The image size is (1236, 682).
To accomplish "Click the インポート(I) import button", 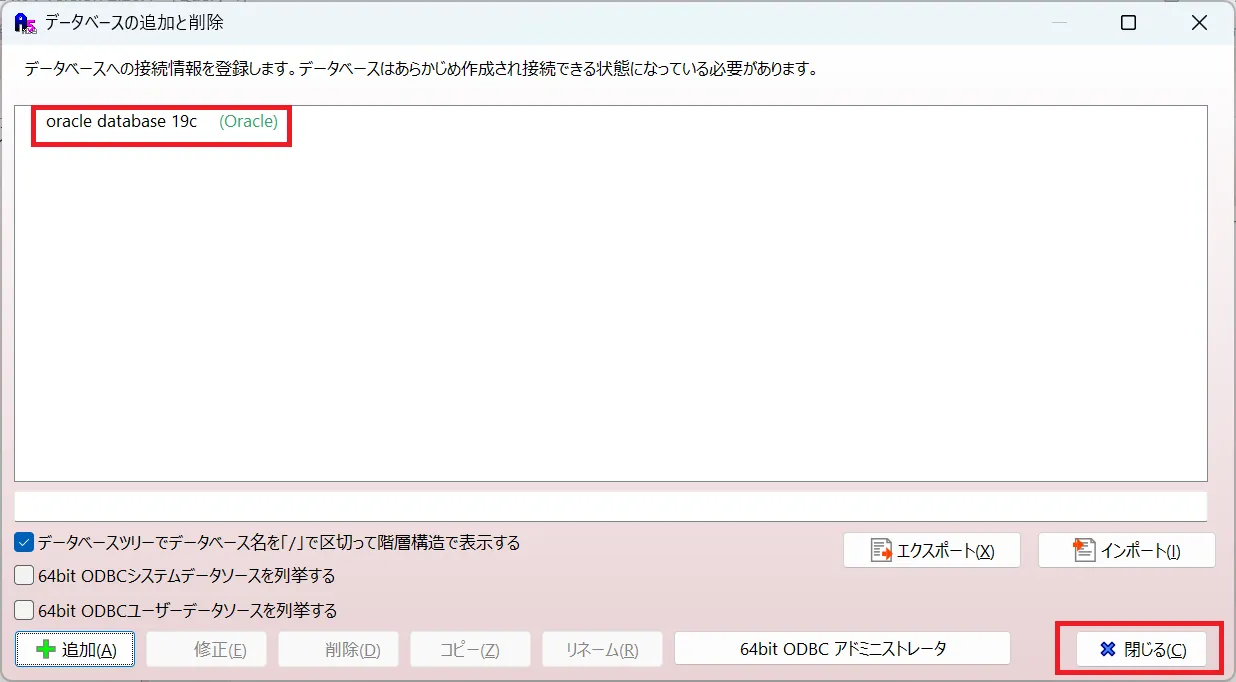I will pos(1127,550).
